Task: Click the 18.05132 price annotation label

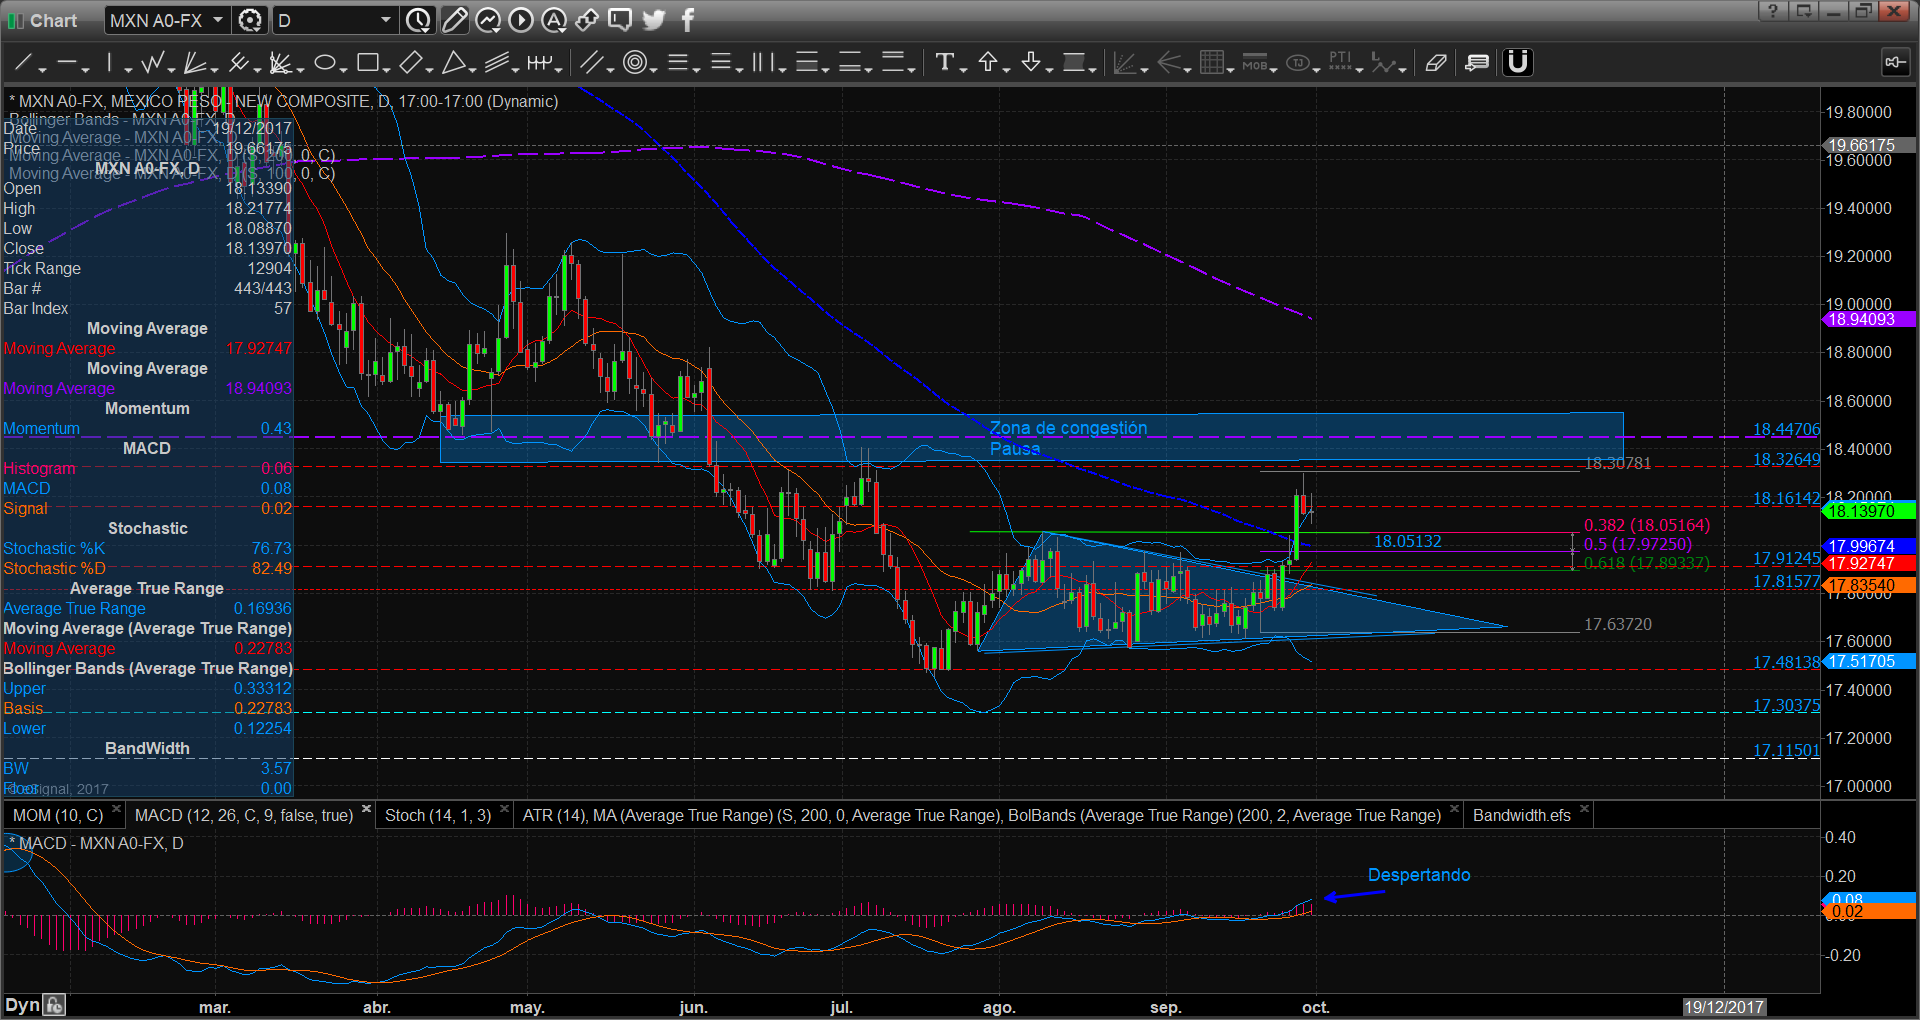Action: (1407, 541)
